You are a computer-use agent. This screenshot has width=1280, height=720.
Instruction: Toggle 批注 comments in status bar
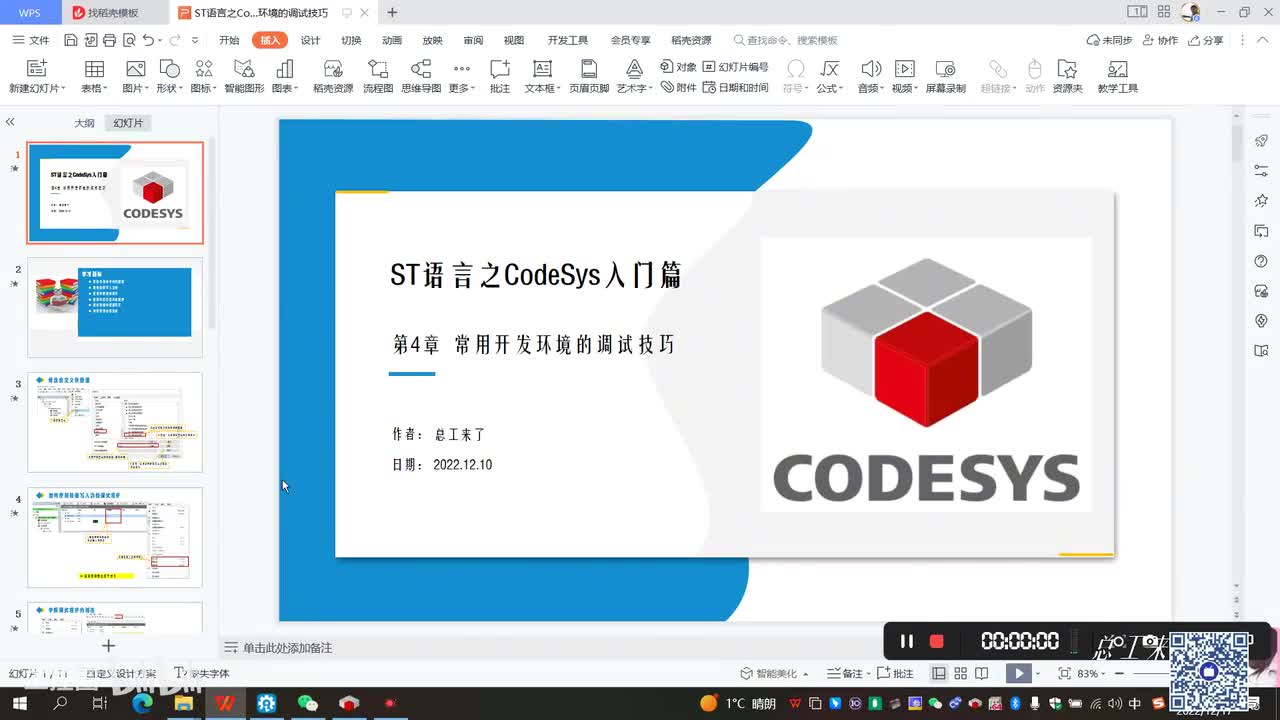[895, 673]
